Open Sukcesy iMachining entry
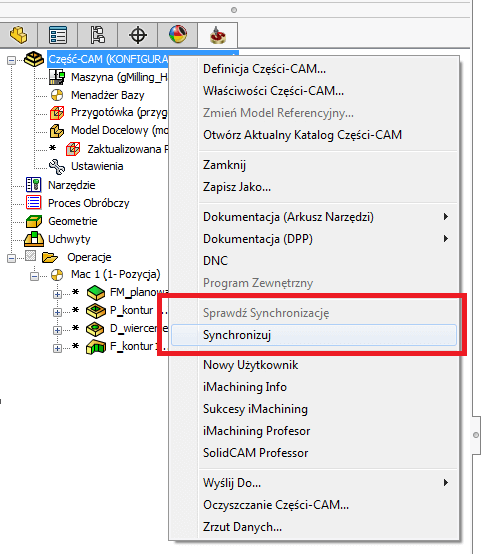 pos(314,409)
